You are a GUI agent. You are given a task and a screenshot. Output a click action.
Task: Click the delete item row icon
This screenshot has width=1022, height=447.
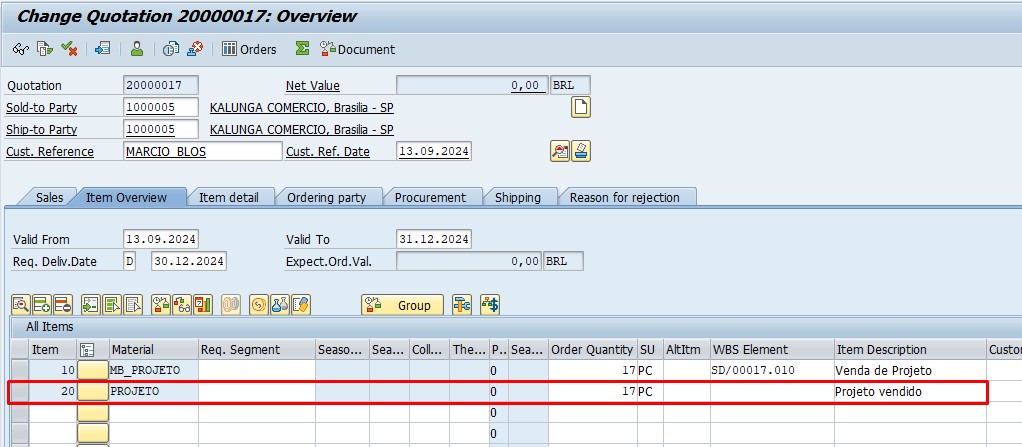63,304
